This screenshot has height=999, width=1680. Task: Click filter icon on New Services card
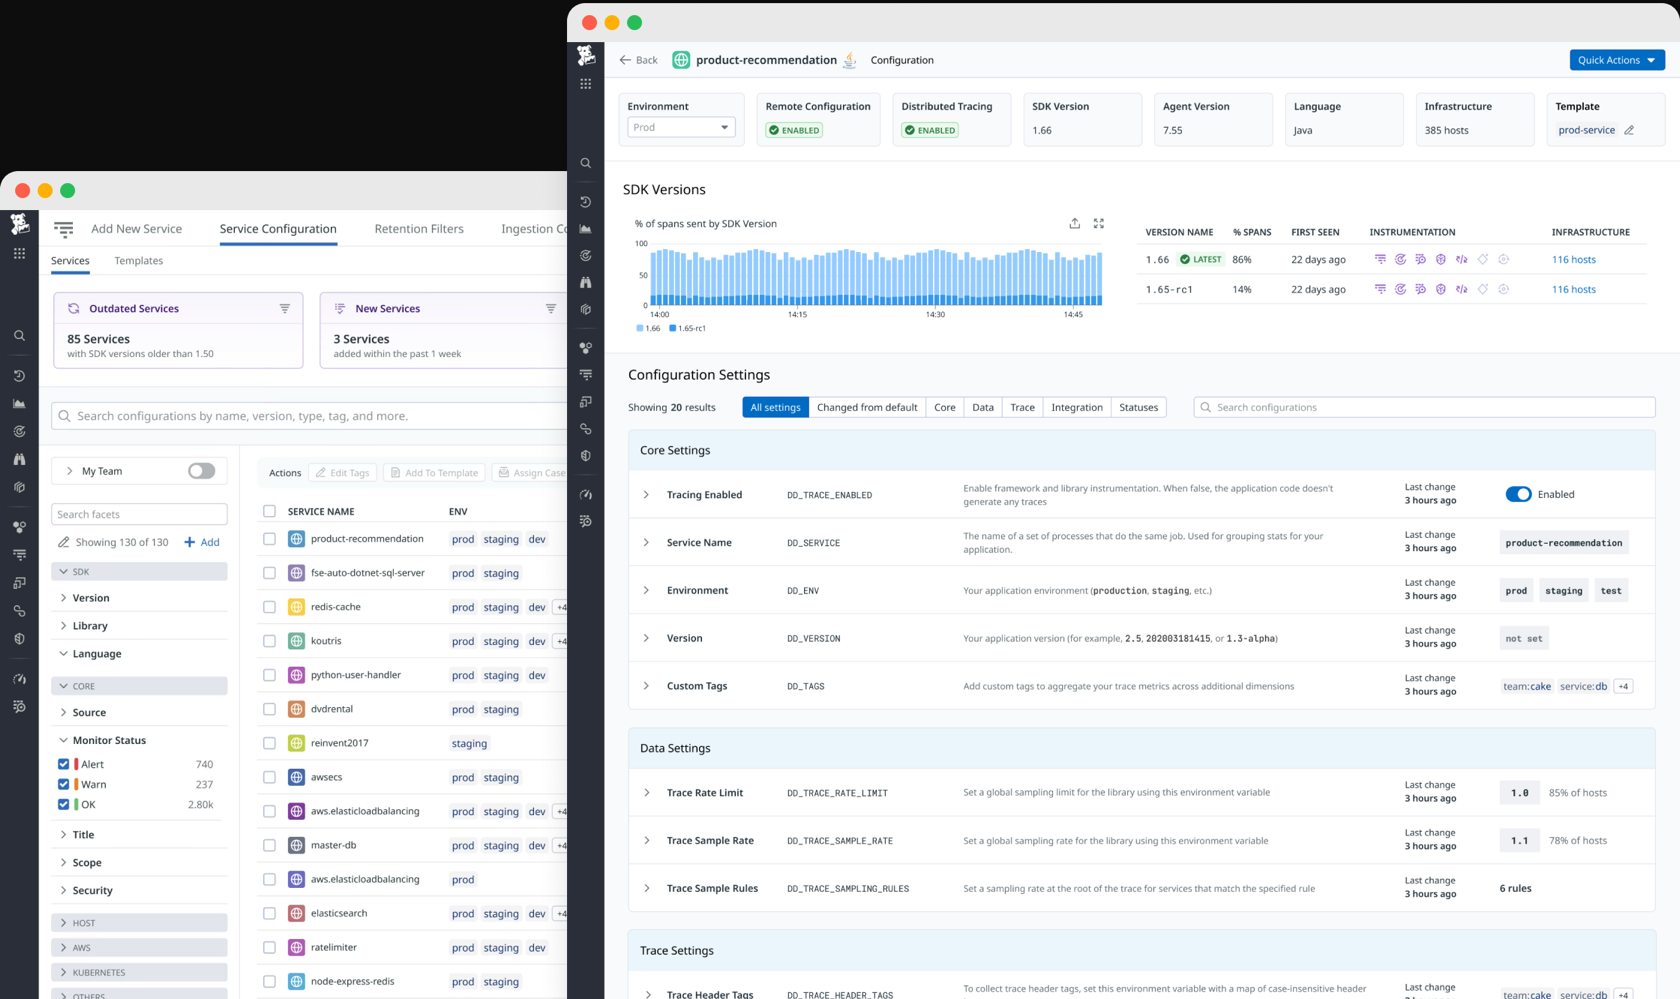pos(551,308)
